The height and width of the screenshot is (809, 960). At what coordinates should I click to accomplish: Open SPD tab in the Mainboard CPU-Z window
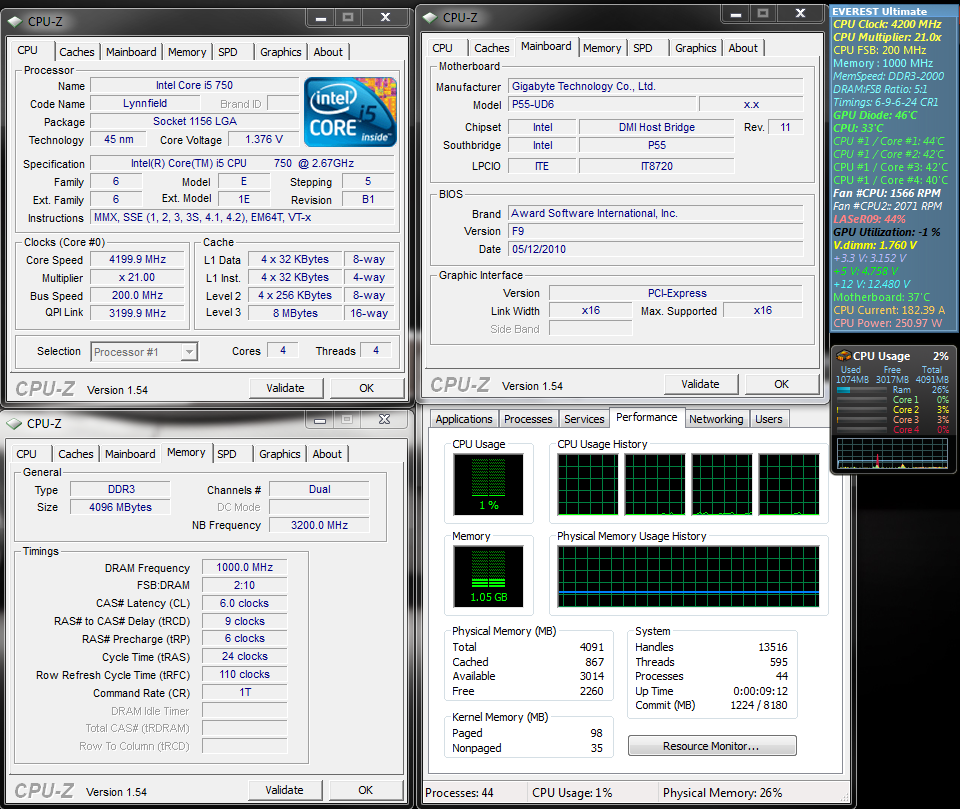click(x=643, y=48)
